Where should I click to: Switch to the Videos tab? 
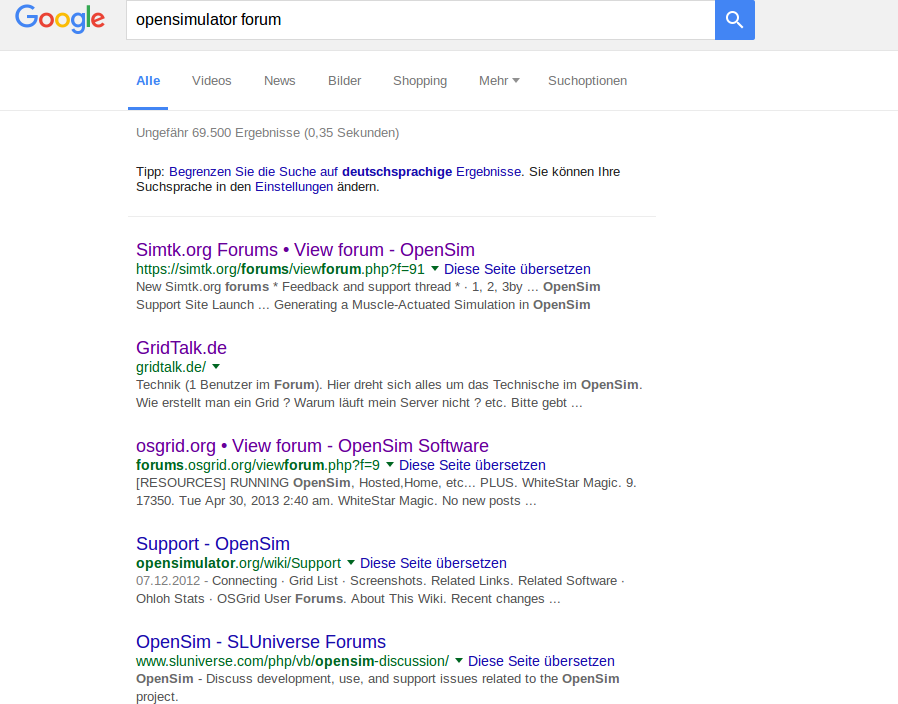[x=211, y=81]
